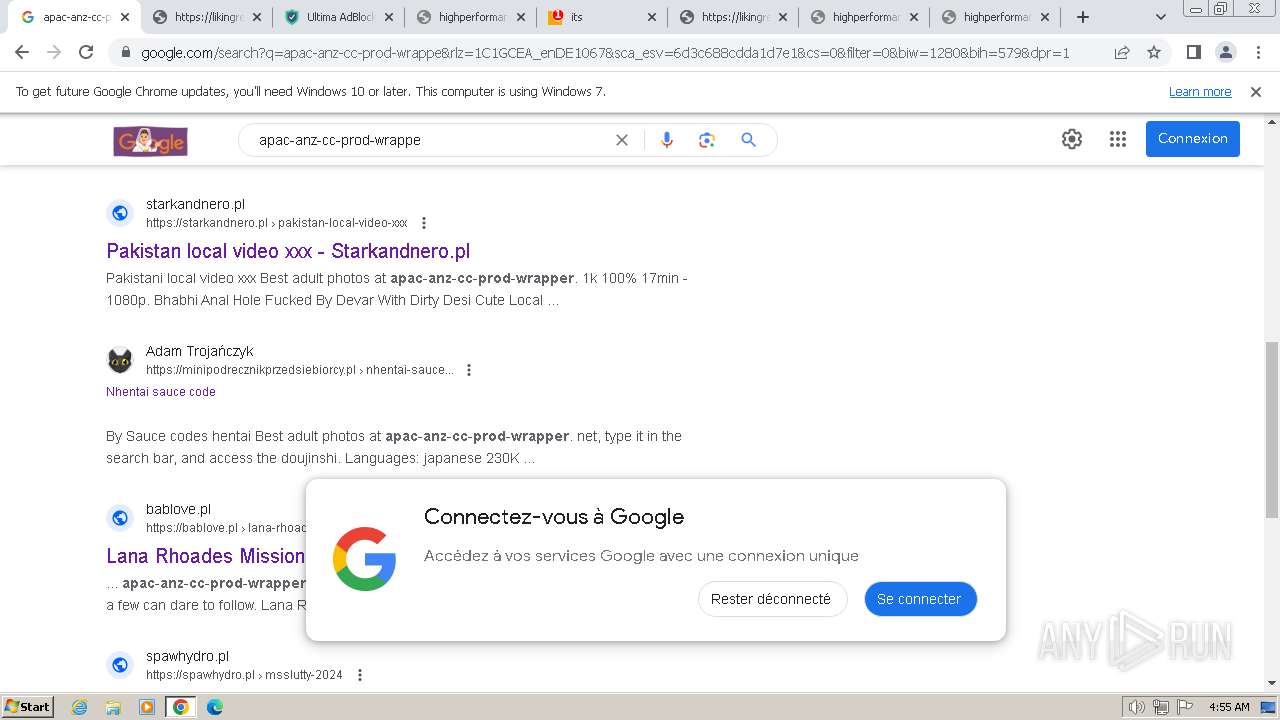Open the browser side panel icon
The height and width of the screenshot is (720, 1280).
pos(1193,52)
